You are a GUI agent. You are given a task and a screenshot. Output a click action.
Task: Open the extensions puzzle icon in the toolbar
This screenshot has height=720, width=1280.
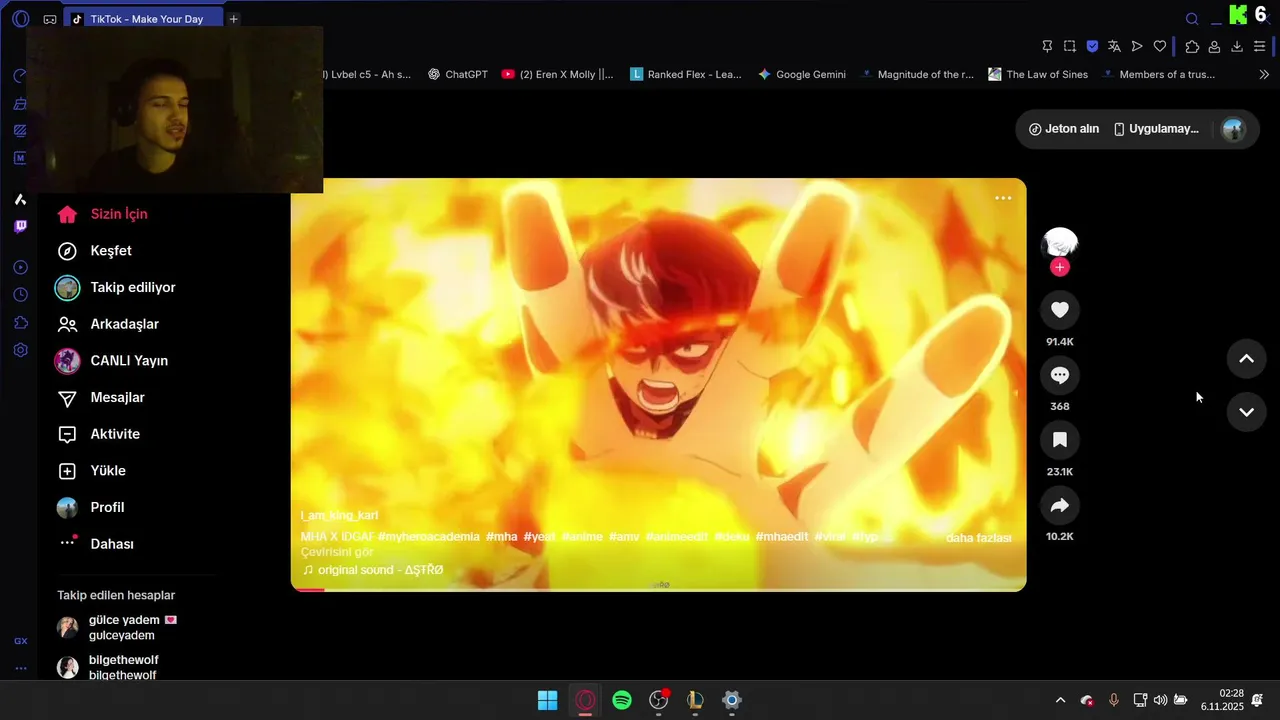click(x=1192, y=46)
